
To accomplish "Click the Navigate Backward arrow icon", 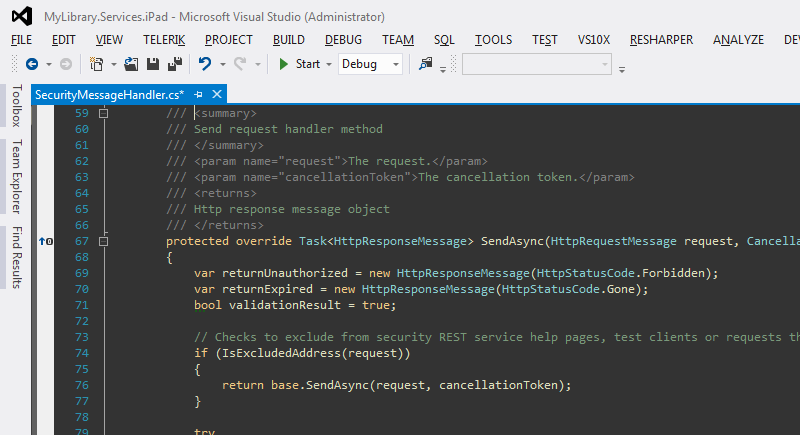I will click(x=32, y=64).
